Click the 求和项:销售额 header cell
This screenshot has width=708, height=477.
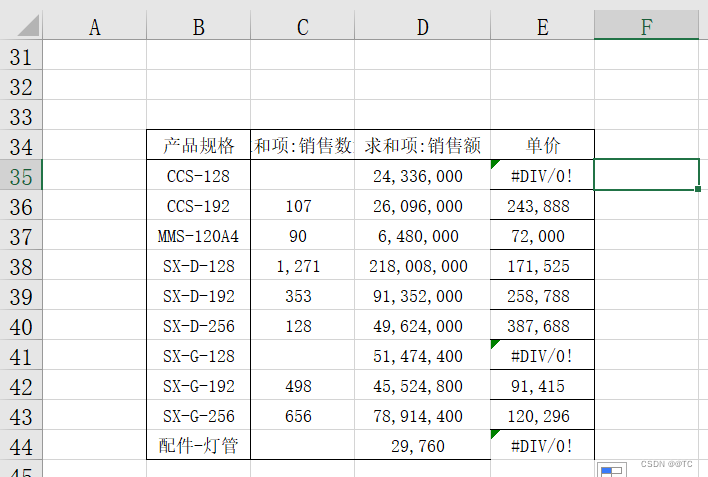pos(423,145)
